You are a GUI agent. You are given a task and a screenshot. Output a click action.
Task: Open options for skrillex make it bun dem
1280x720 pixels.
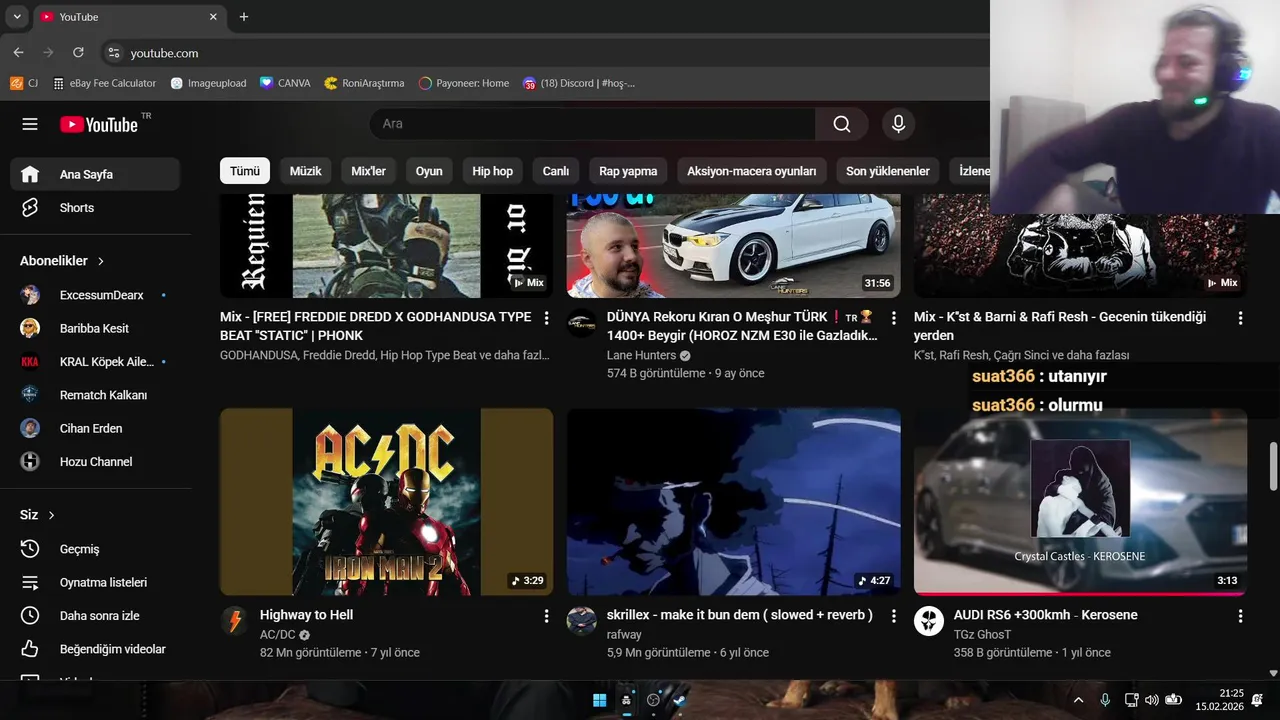[893, 616]
